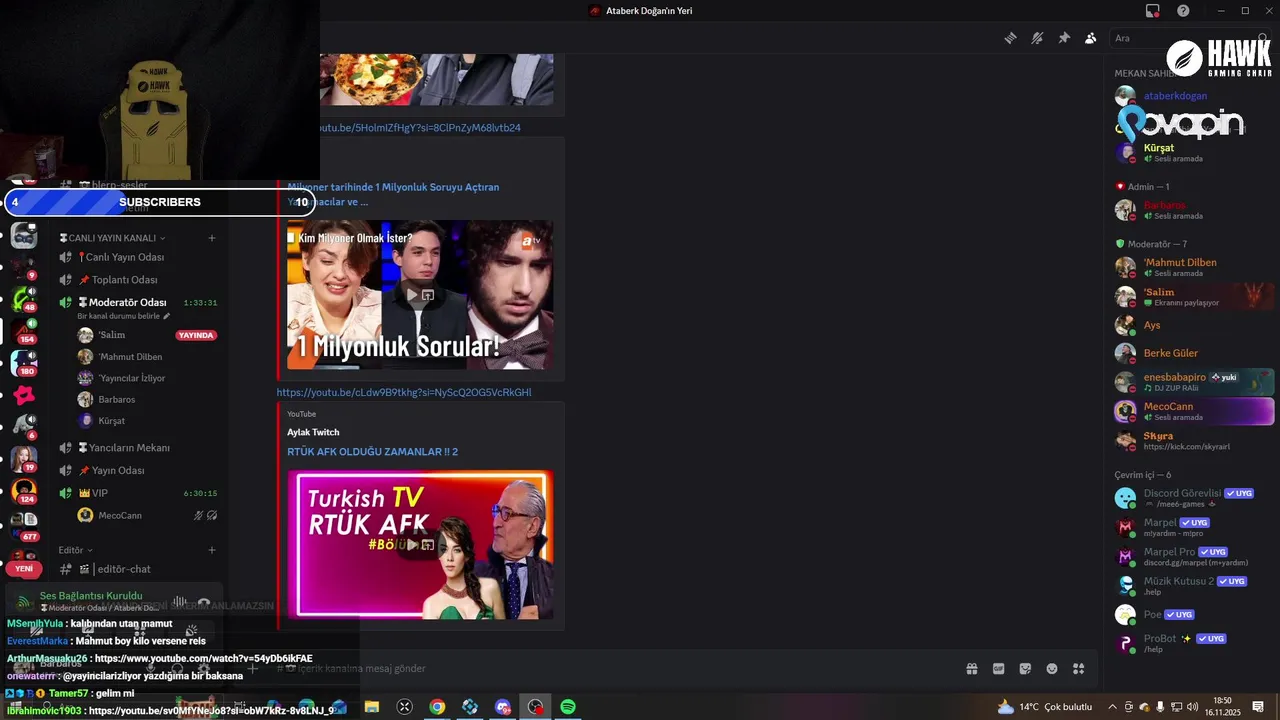1280x720 pixels.
Task: Open server with 154 unread badge
Action: (x=24, y=331)
